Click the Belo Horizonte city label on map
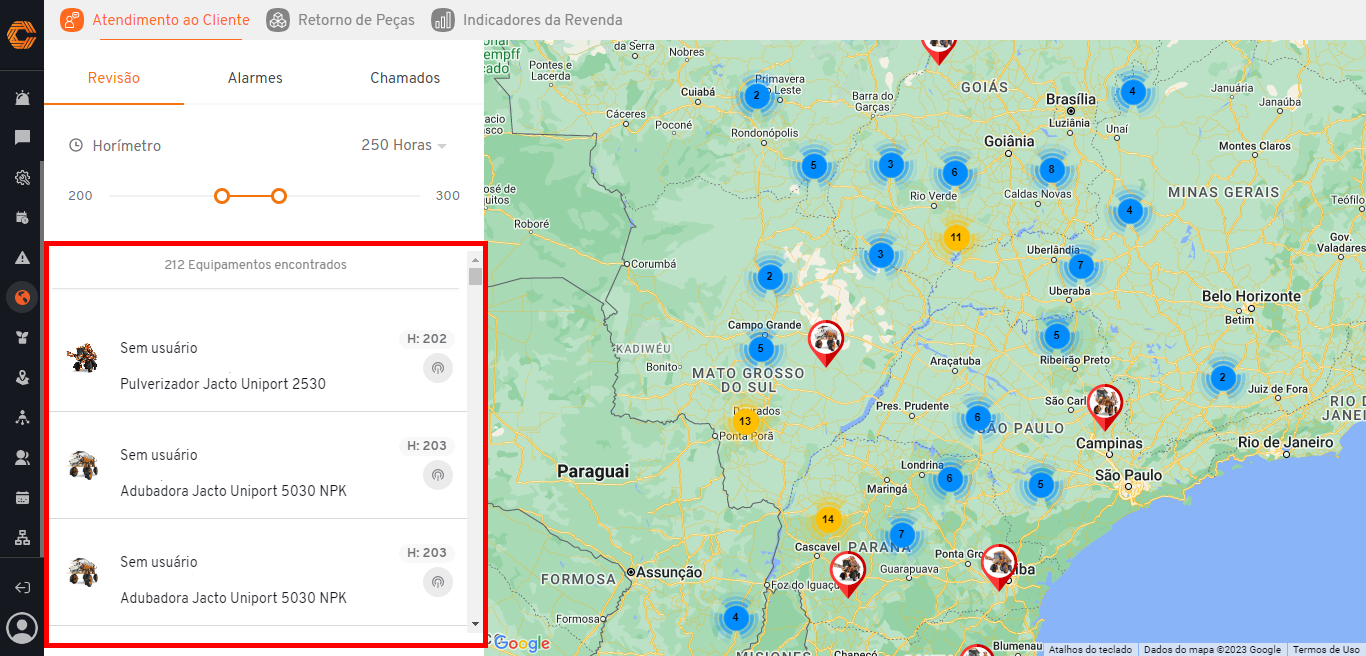The image size is (1366, 656). coord(1251,296)
